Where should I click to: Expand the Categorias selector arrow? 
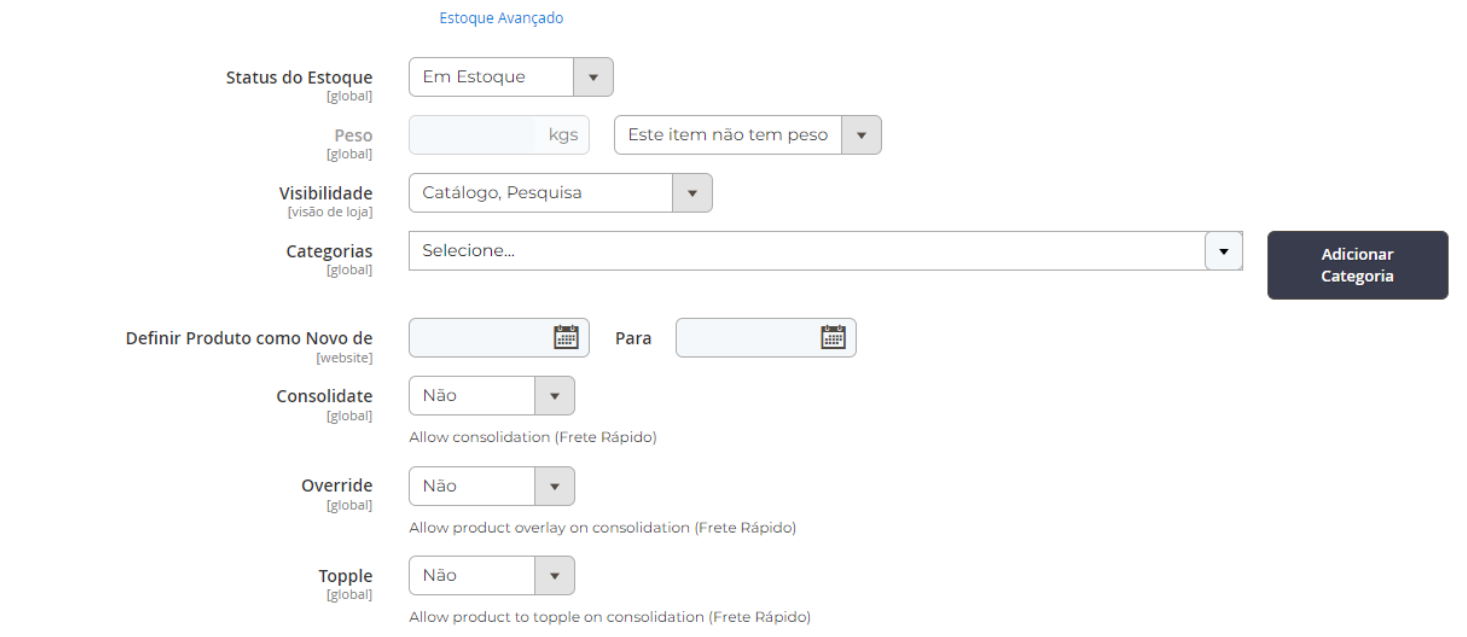(x=1223, y=251)
